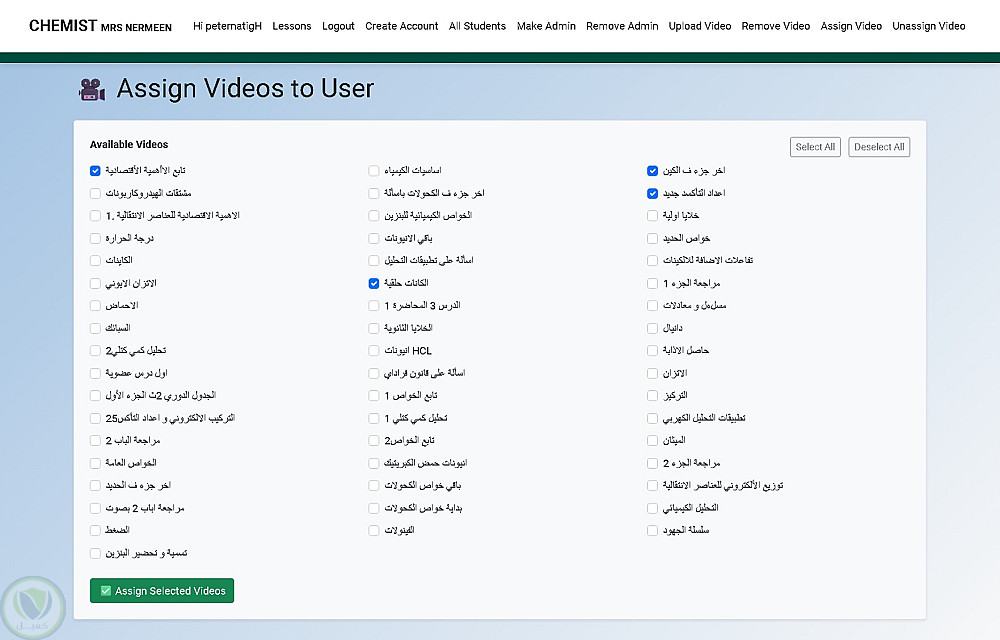Open the Assign Video nav link
Screen dimensions: 1000x640
851,26
